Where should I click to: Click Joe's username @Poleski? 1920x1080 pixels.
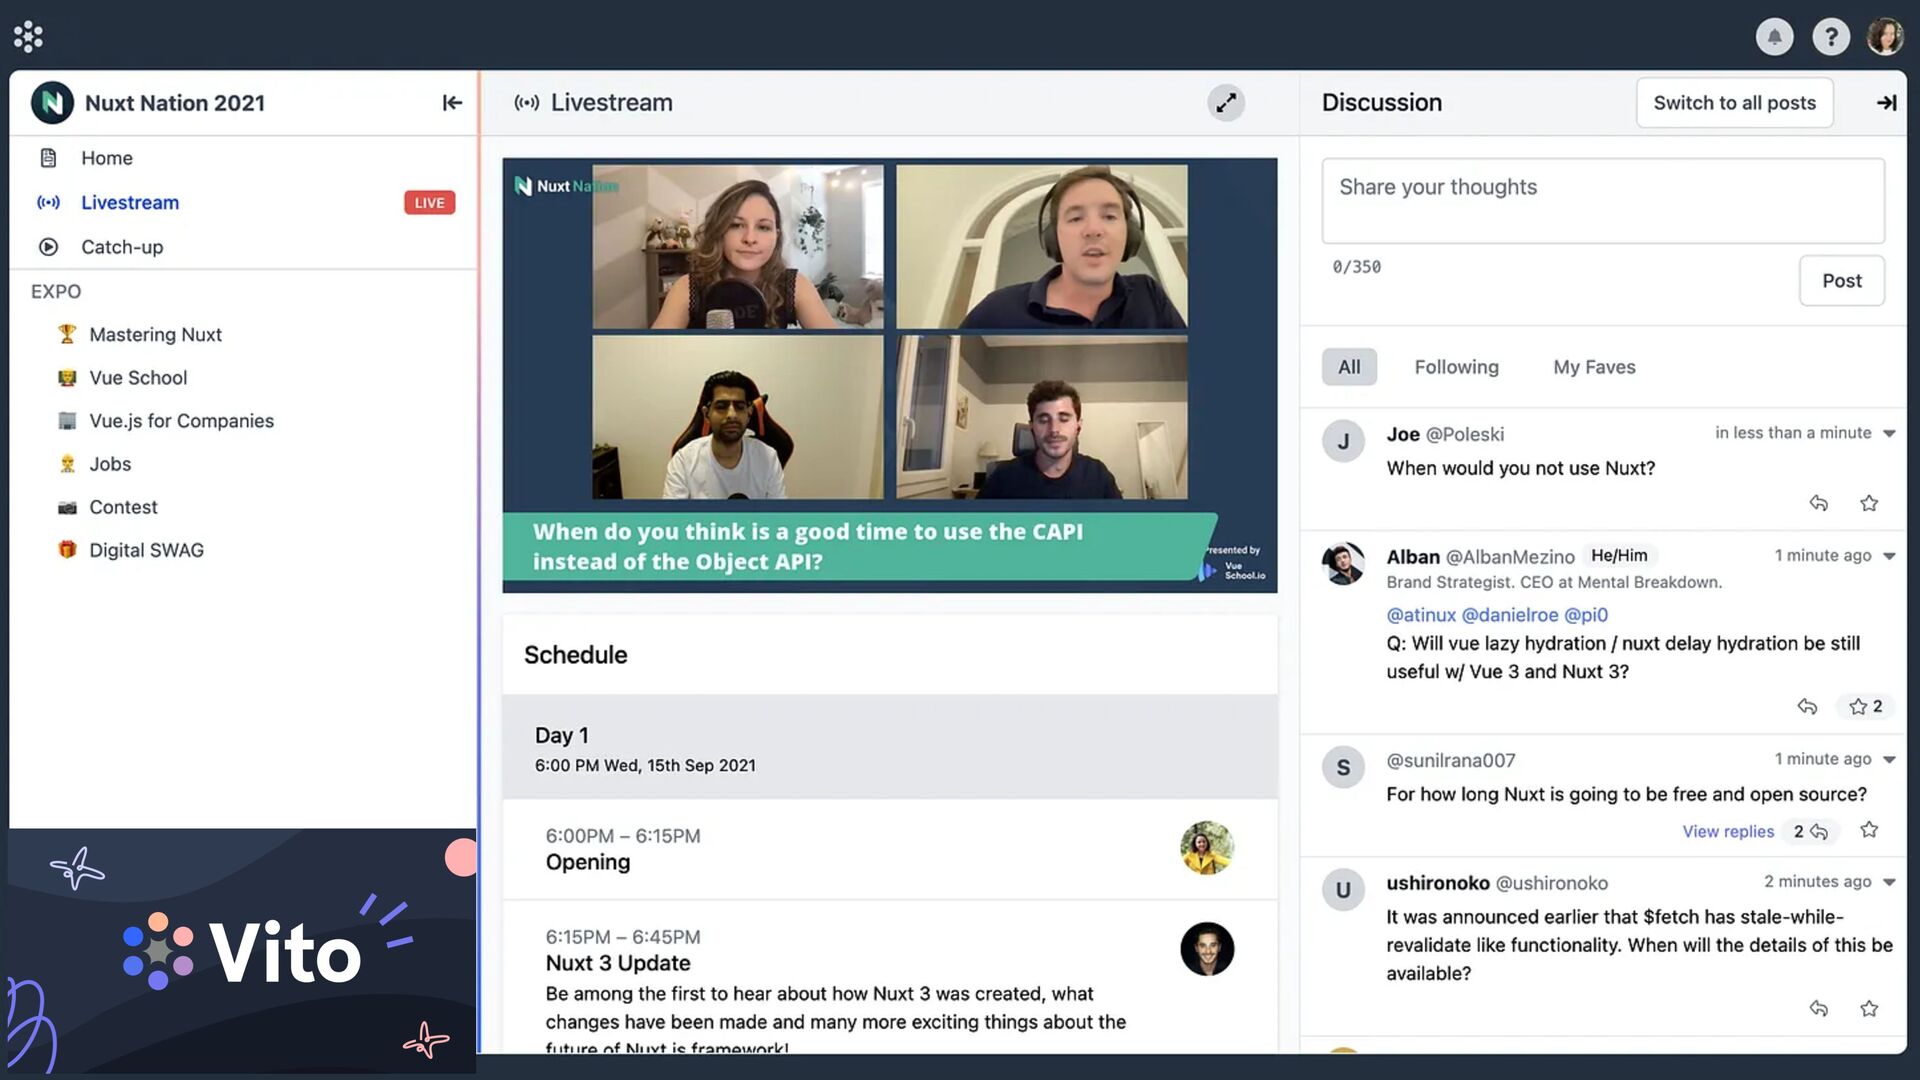(1465, 435)
